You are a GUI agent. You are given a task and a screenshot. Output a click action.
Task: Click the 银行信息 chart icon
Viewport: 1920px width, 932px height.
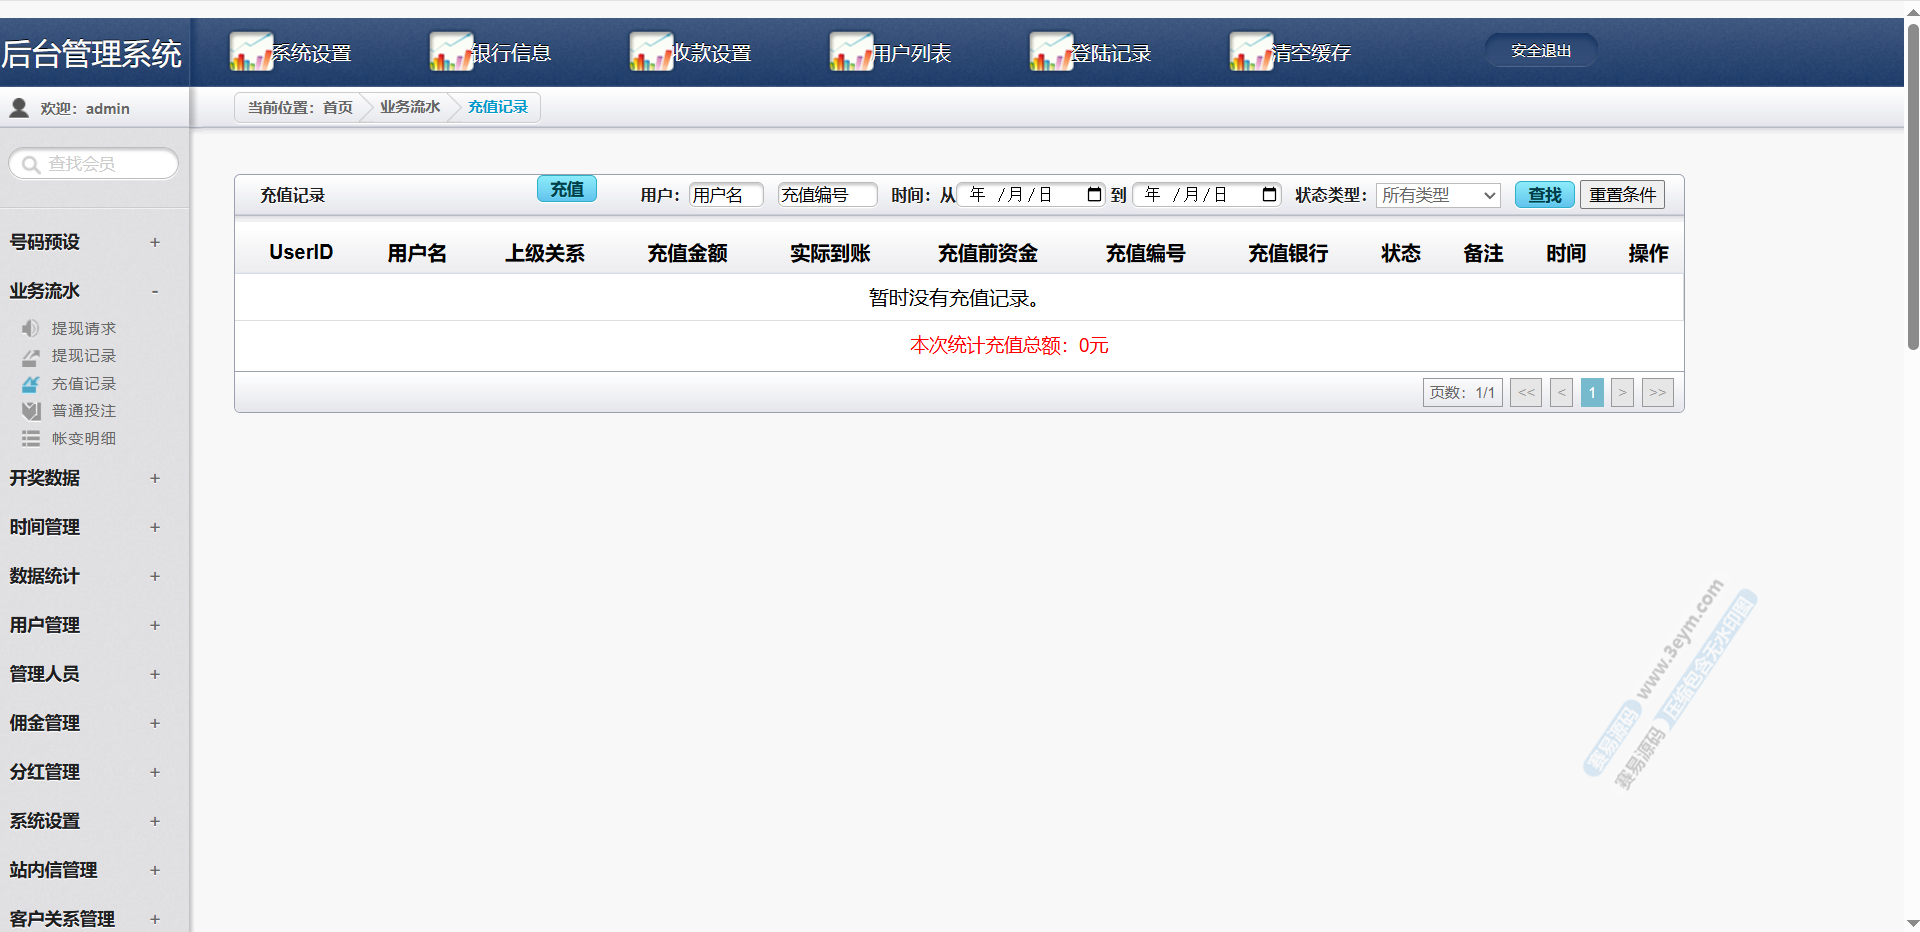[450, 52]
